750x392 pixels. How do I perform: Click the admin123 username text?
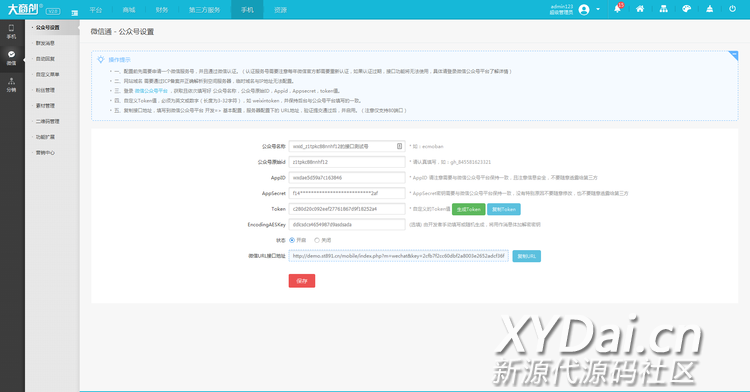[x=562, y=7]
